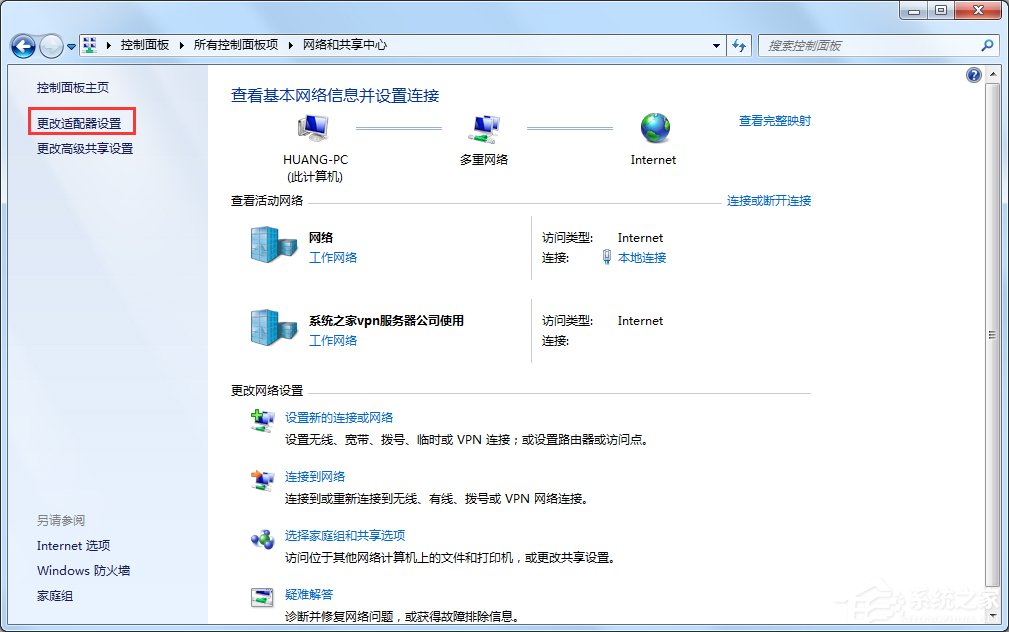Open 本地连接 next to 连接

[x=641, y=257]
